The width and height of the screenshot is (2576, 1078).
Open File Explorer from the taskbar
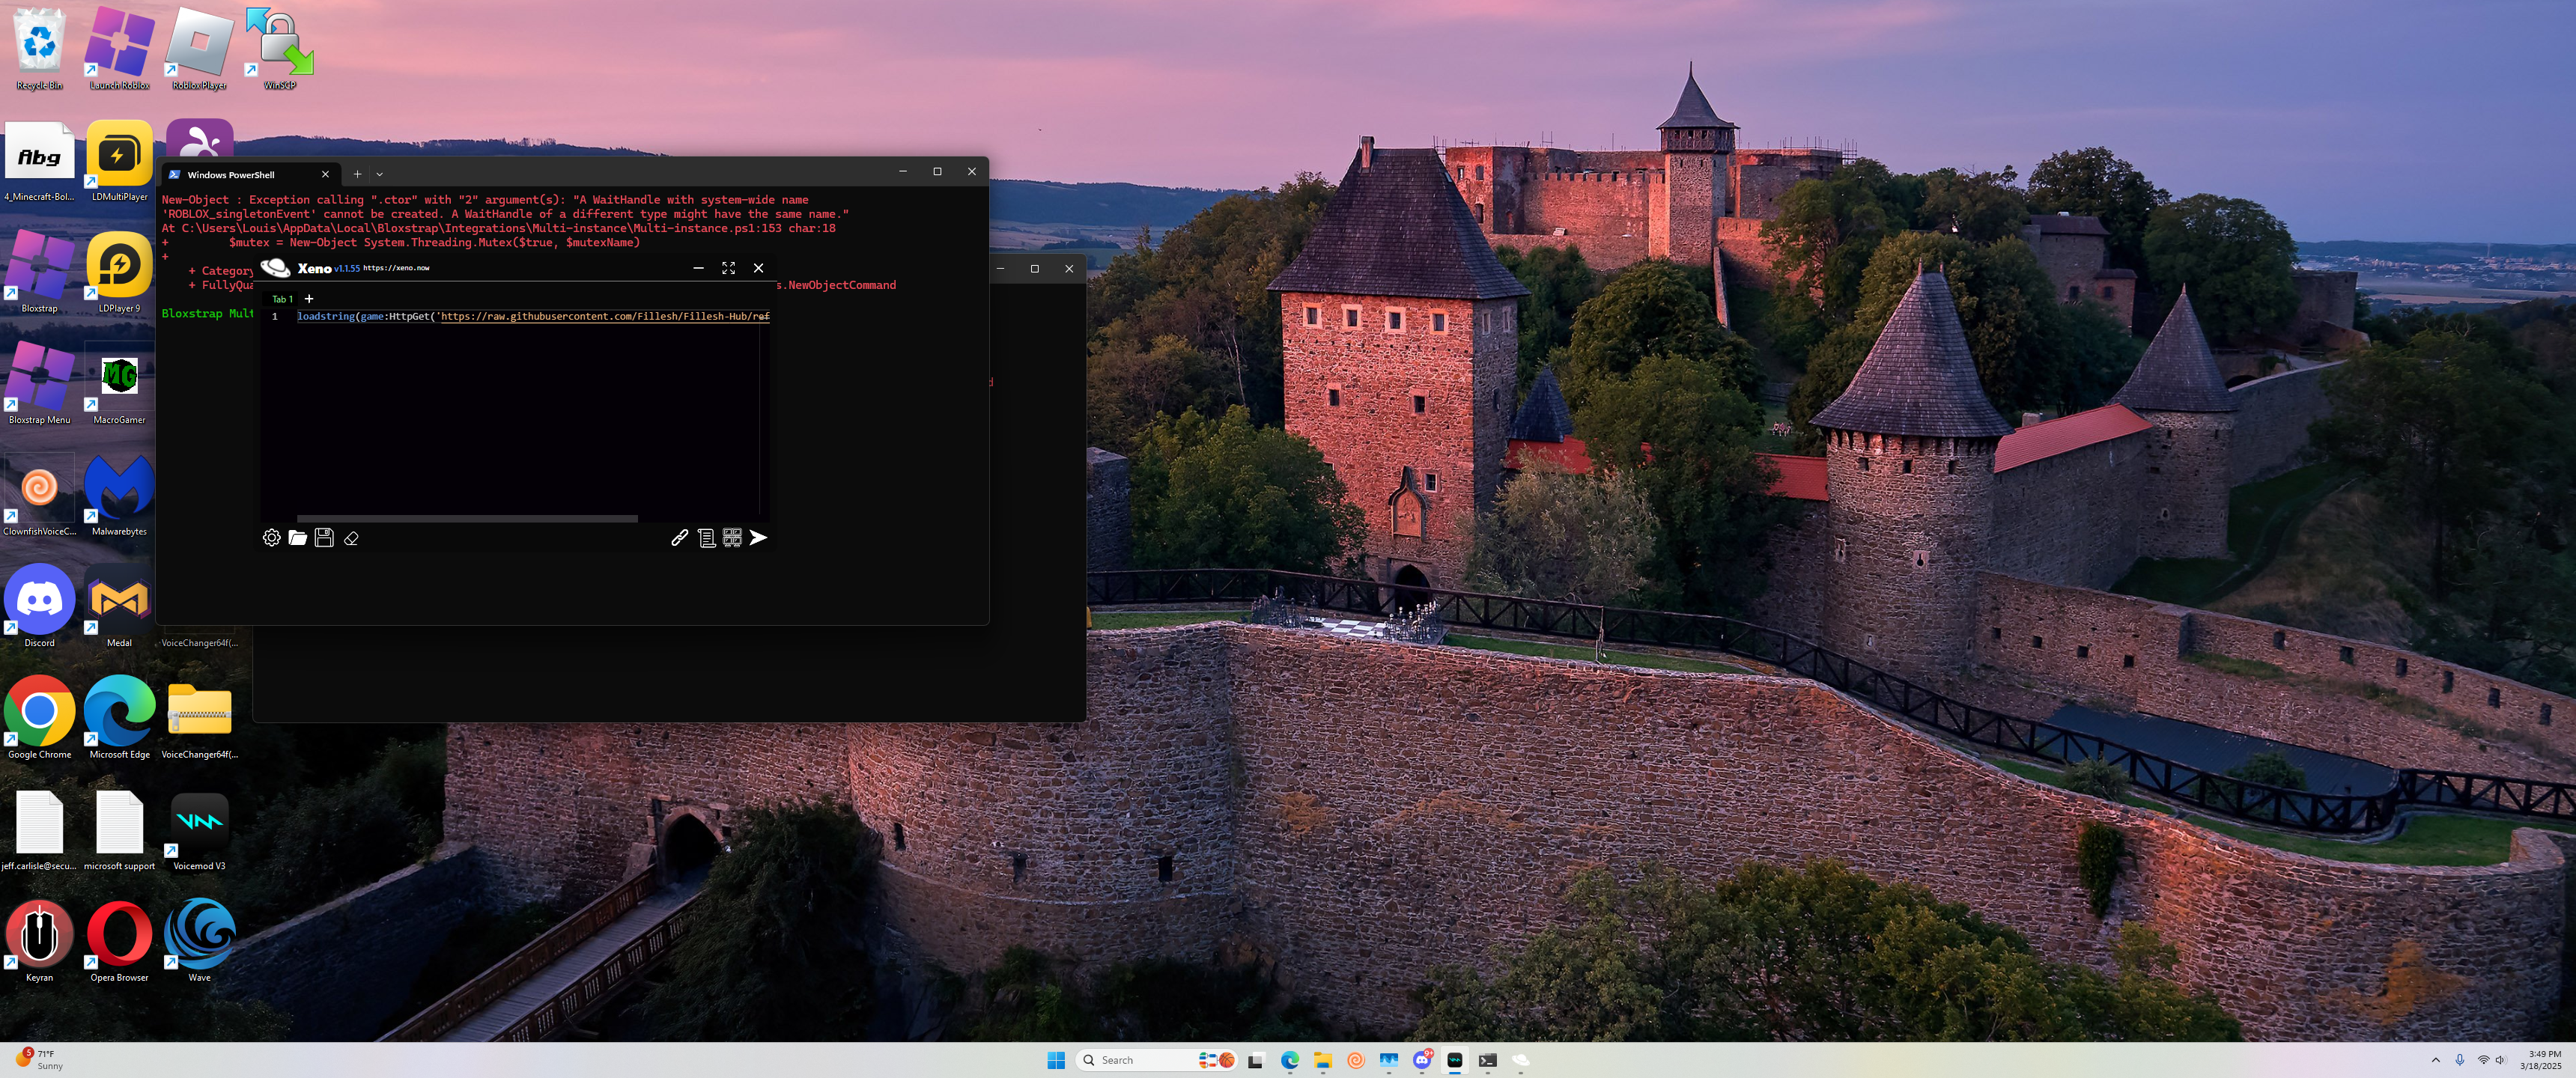1322,1060
